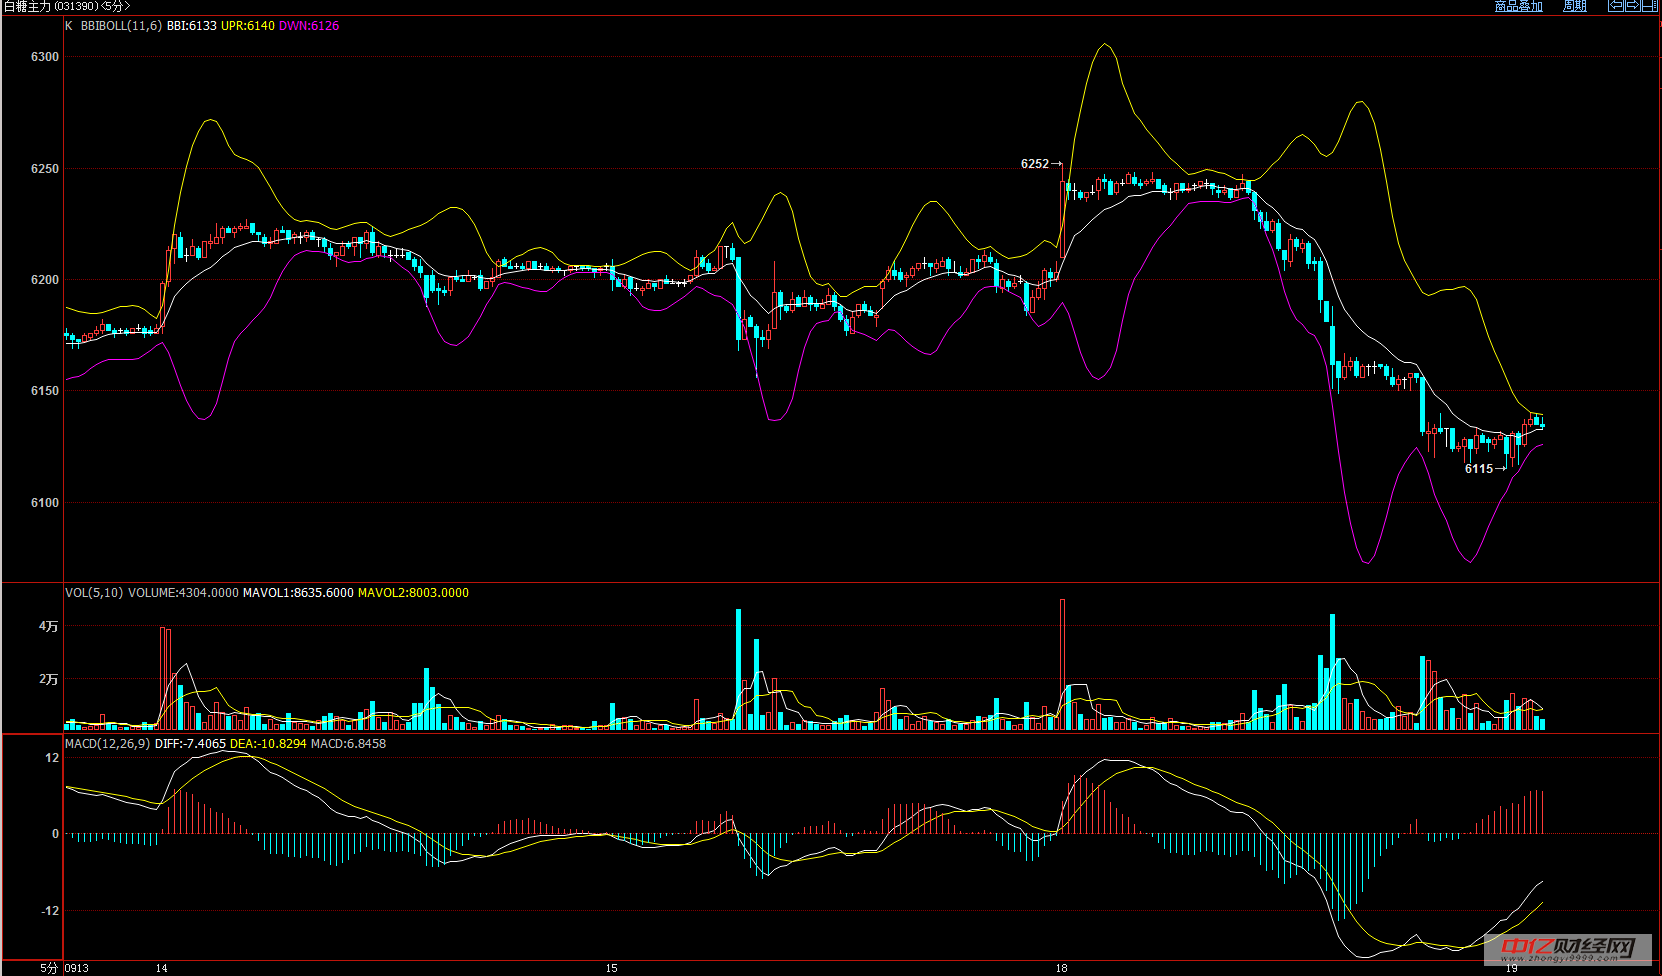Click the 18 date marker on time axis
The height and width of the screenshot is (976, 1662).
click(x=1061, y=968)
